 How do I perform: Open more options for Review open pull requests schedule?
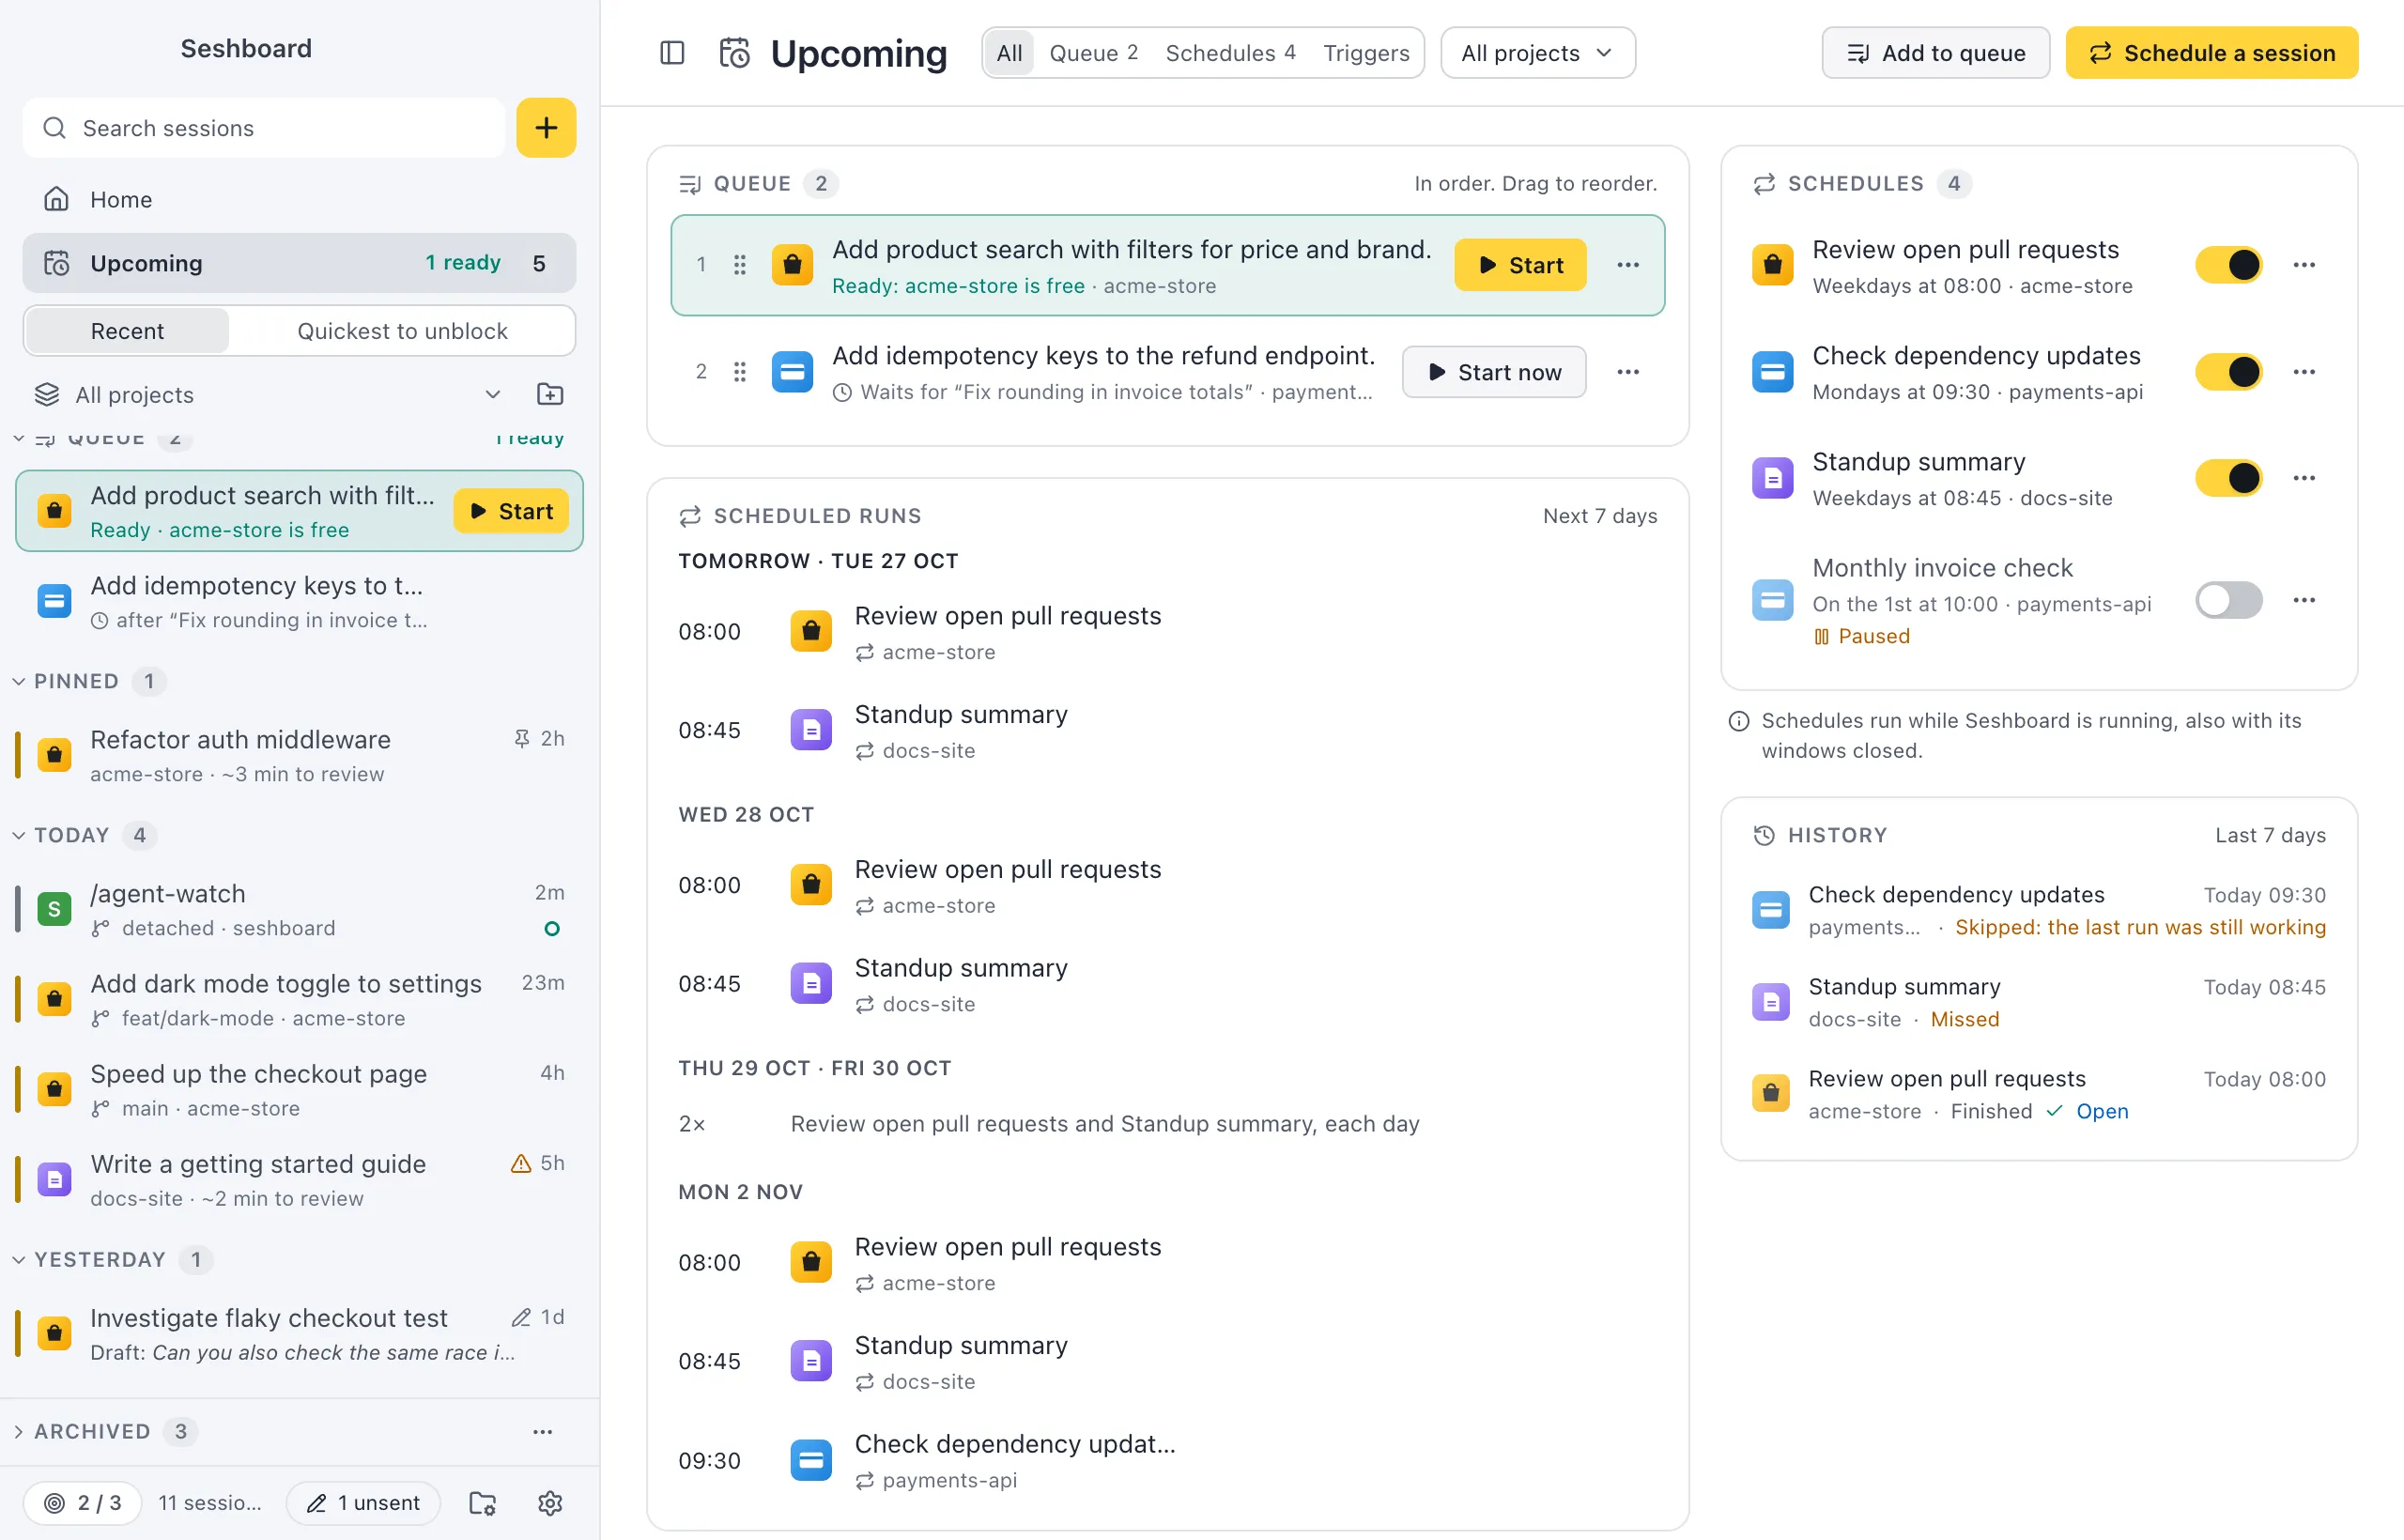2304,265
